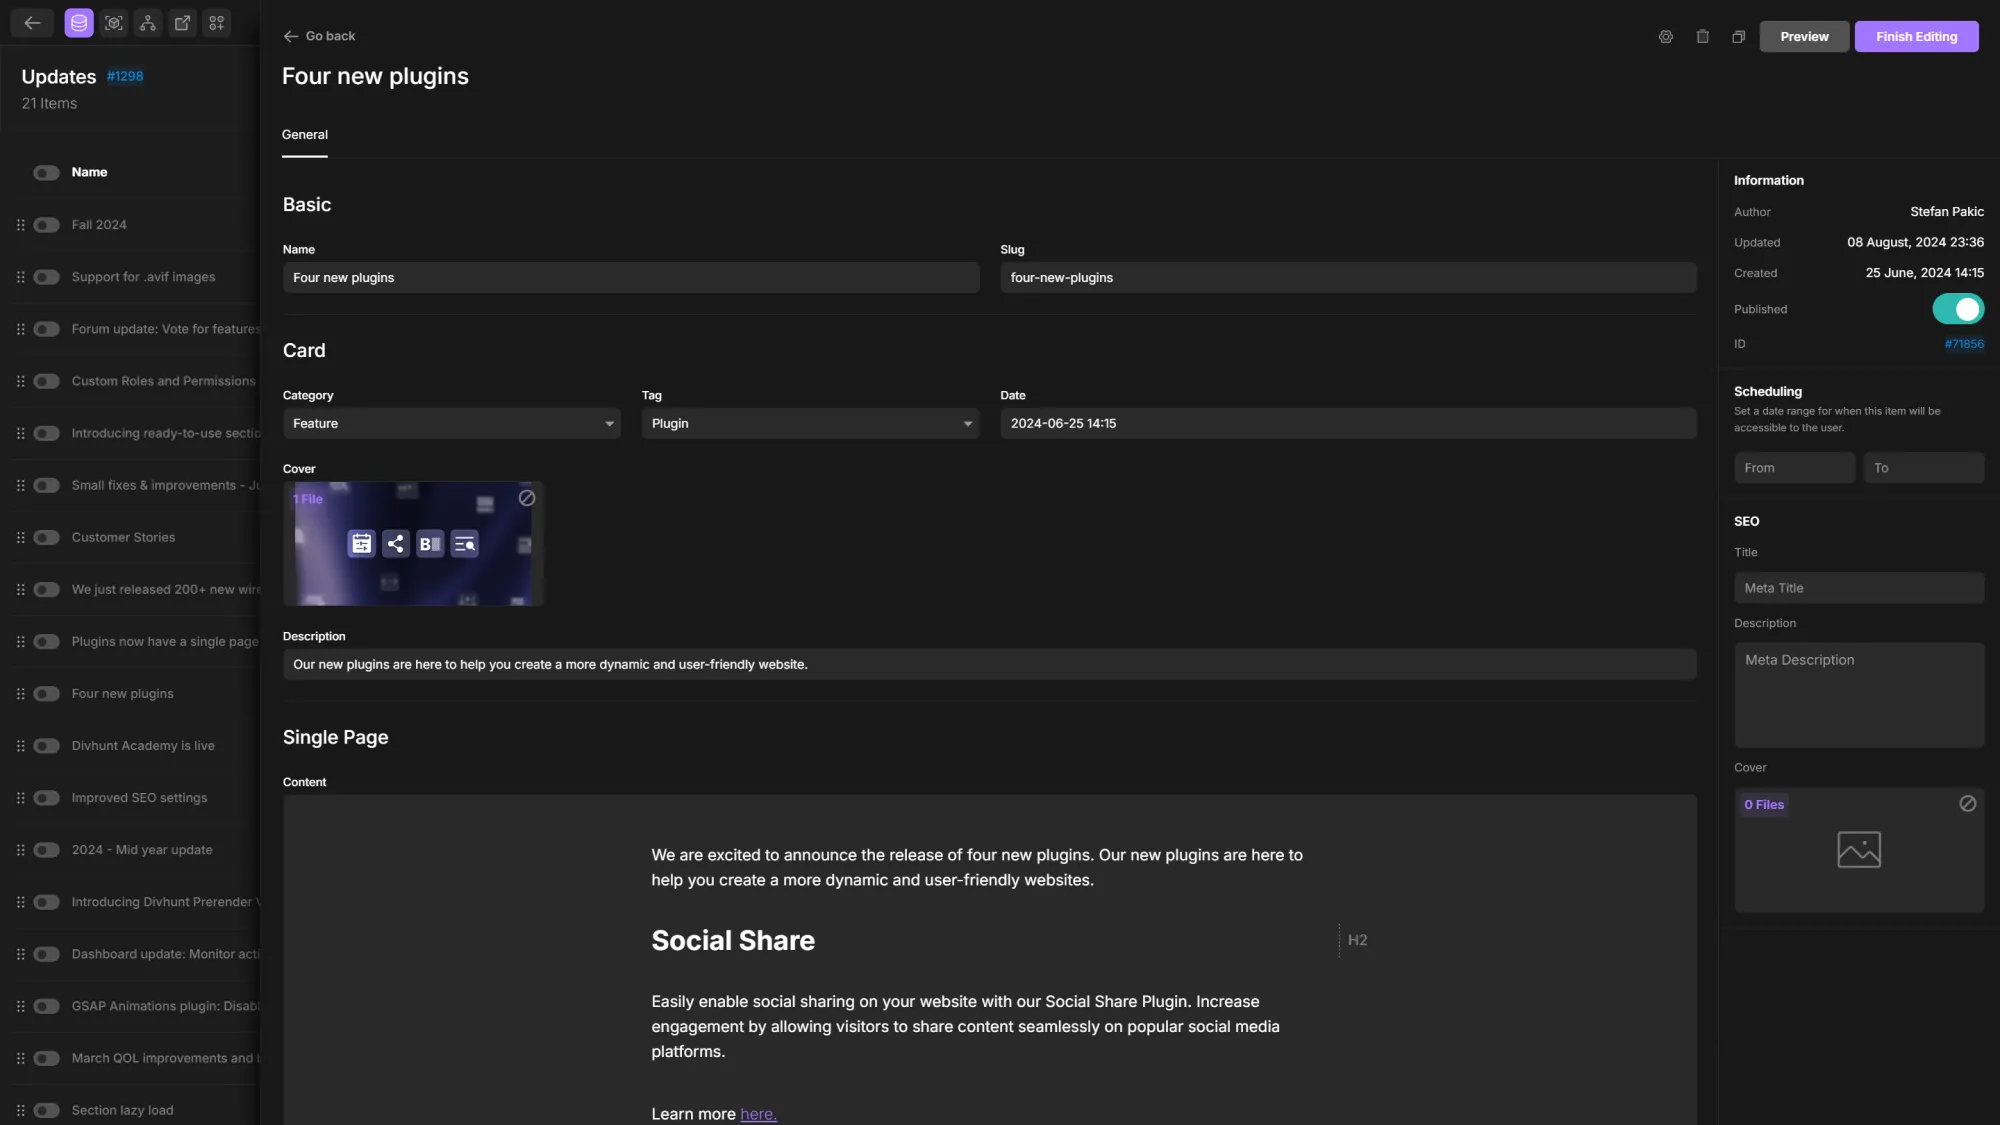Click the Go back link

point(319,36)
